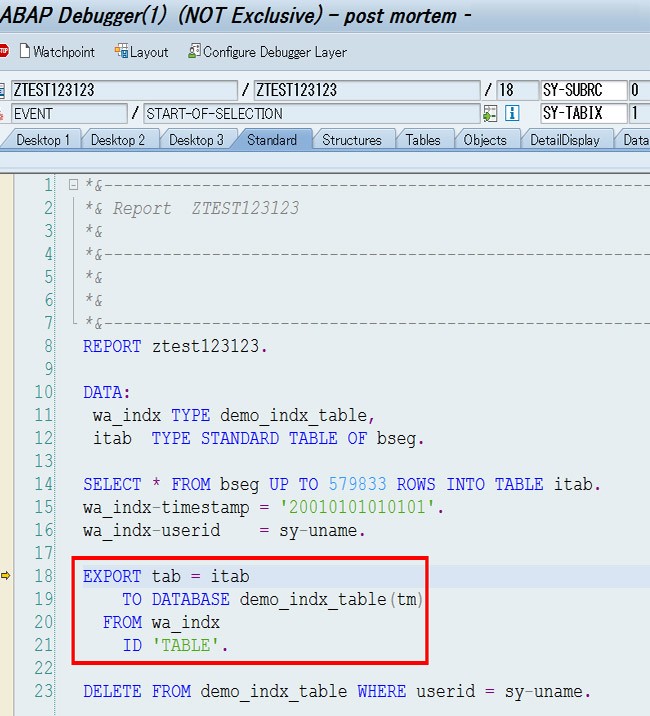The height and width of the screenshot is (716, 650).
Task: Click the EVENT field
Action: point(69,113)
